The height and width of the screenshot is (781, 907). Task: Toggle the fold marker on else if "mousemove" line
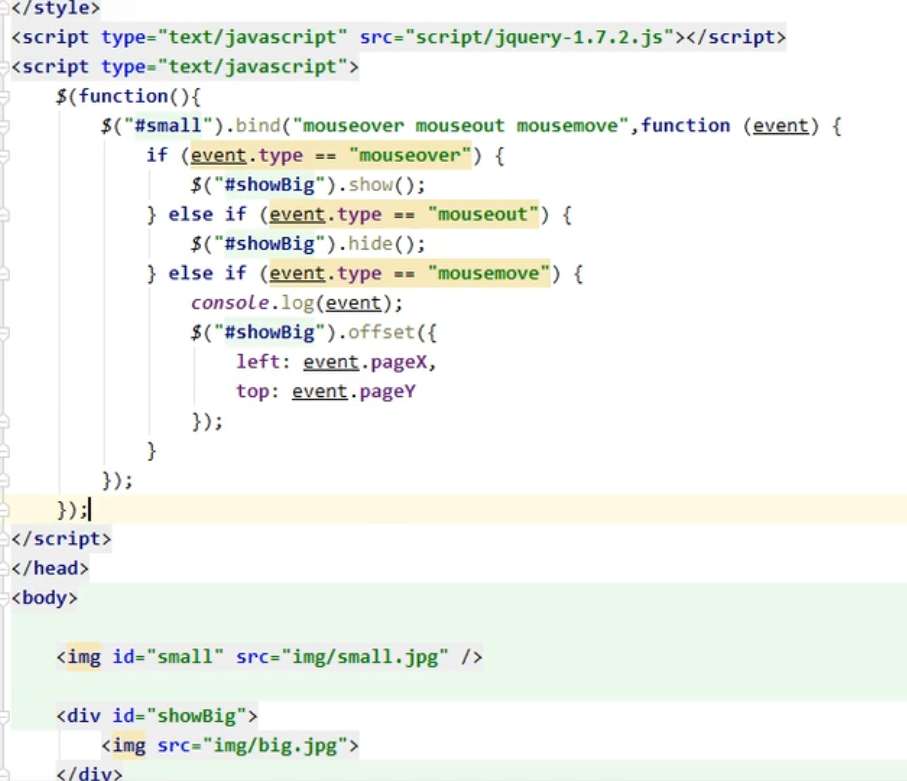click(4, 274)
